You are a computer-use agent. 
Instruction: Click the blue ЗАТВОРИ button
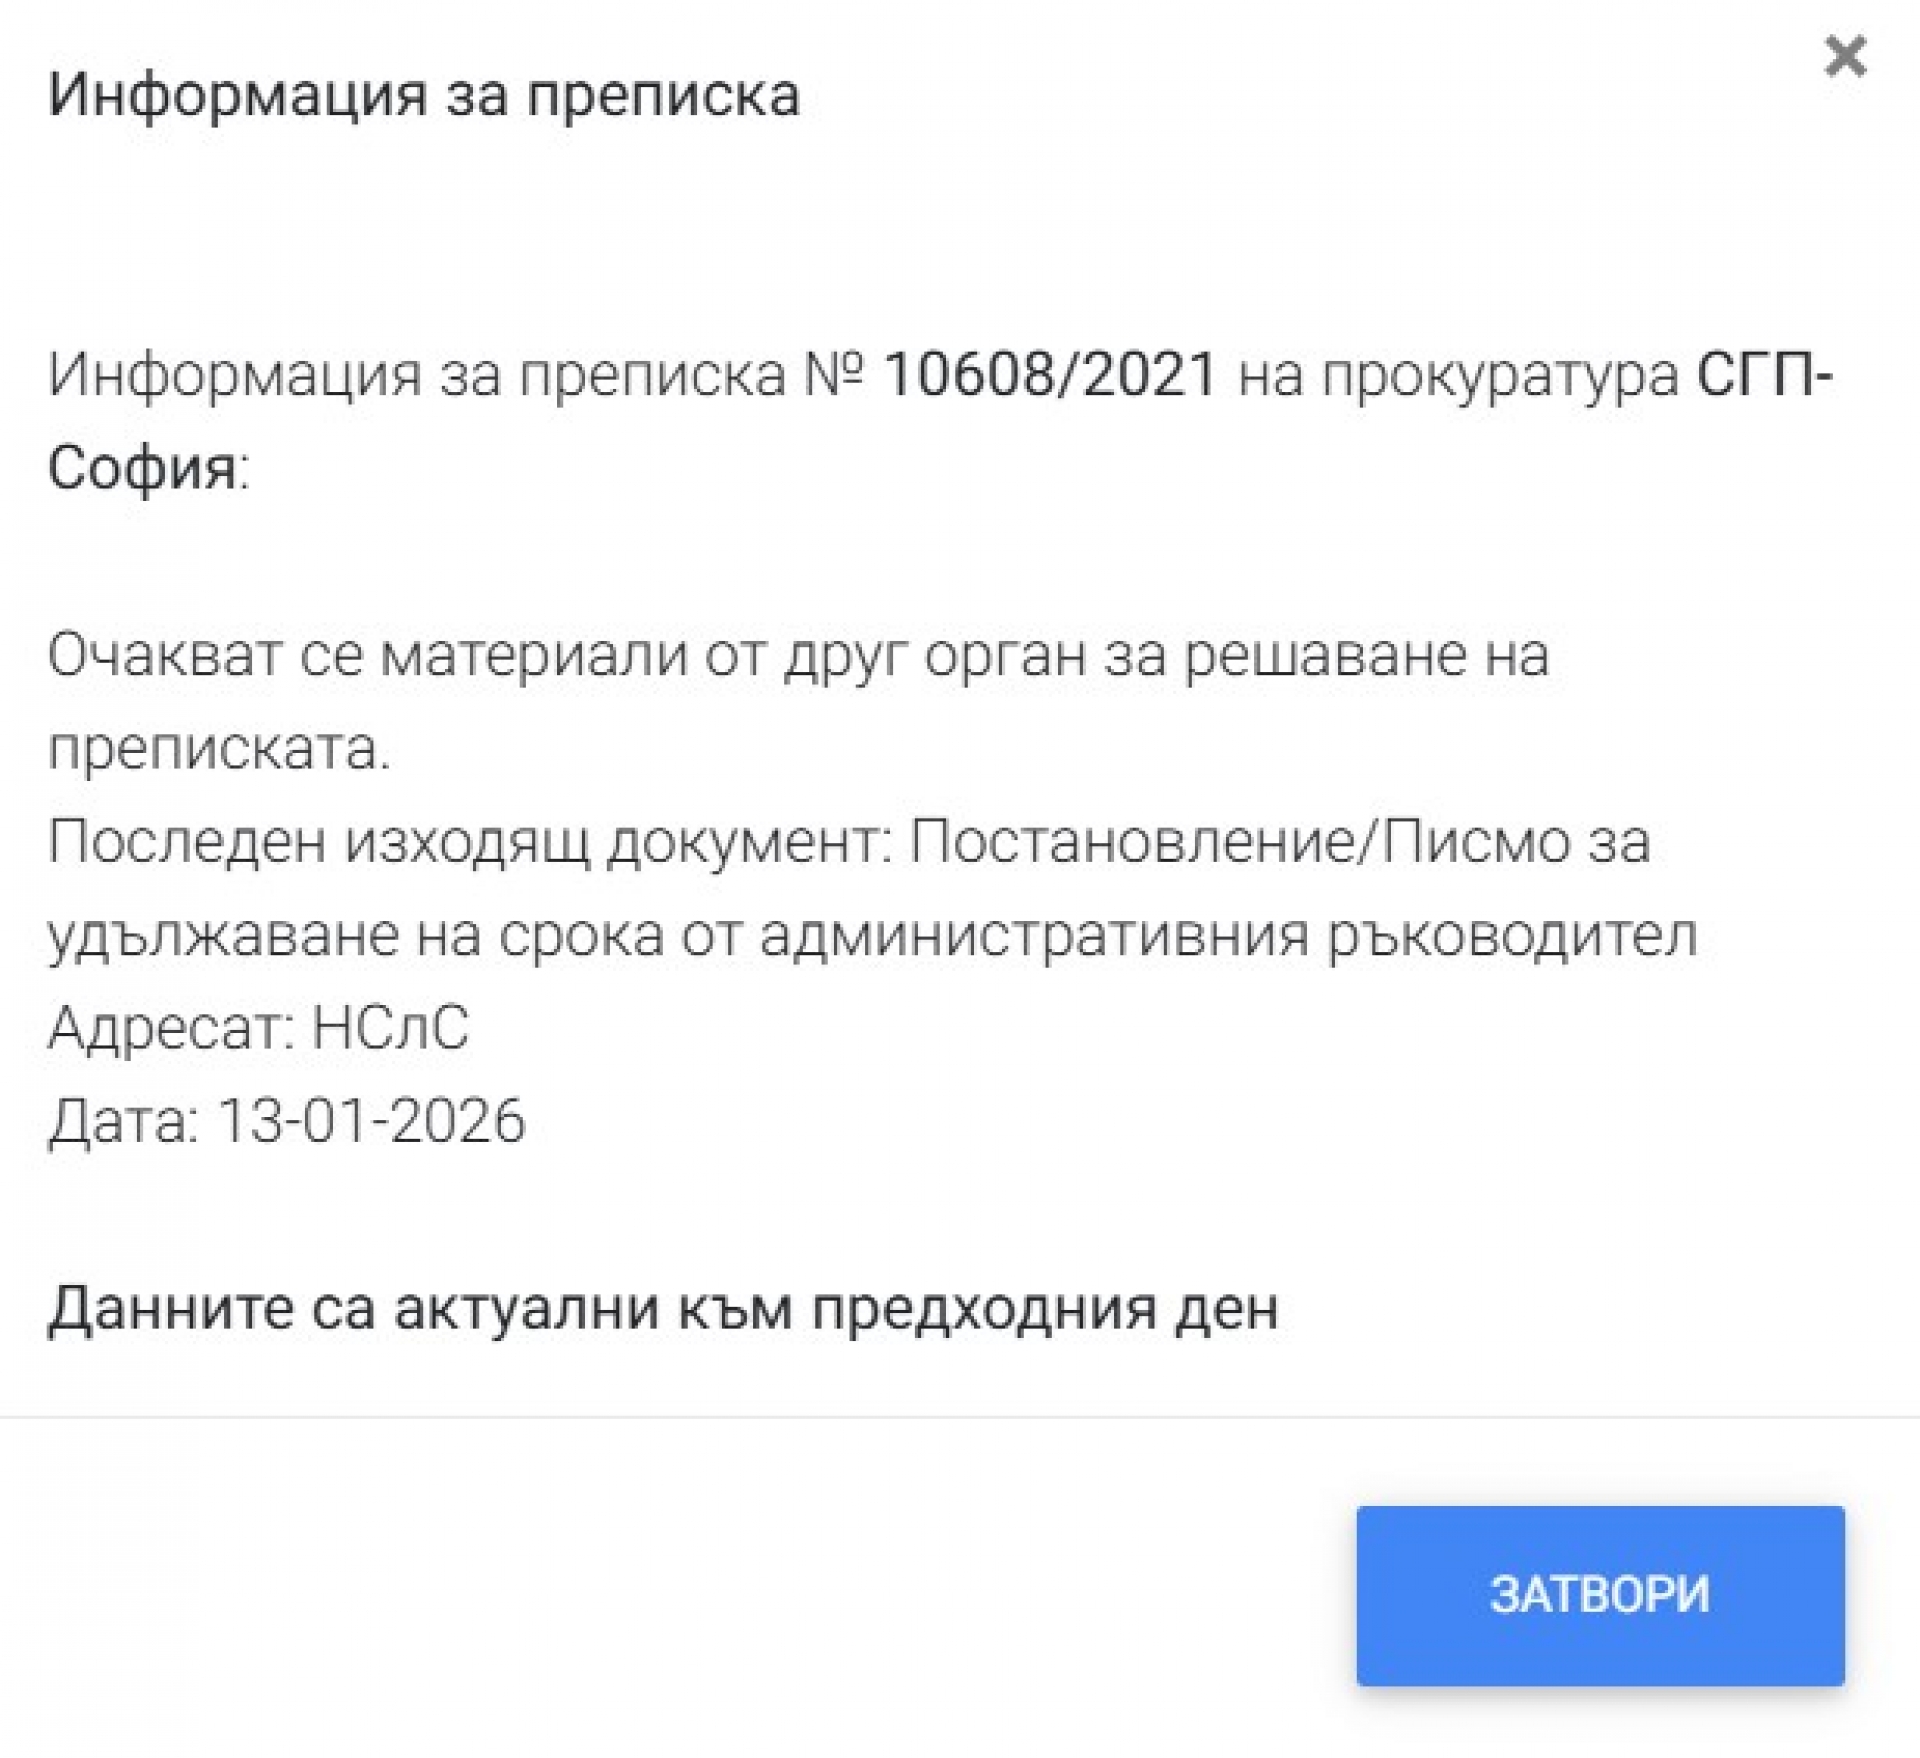pos(1599,1594)
